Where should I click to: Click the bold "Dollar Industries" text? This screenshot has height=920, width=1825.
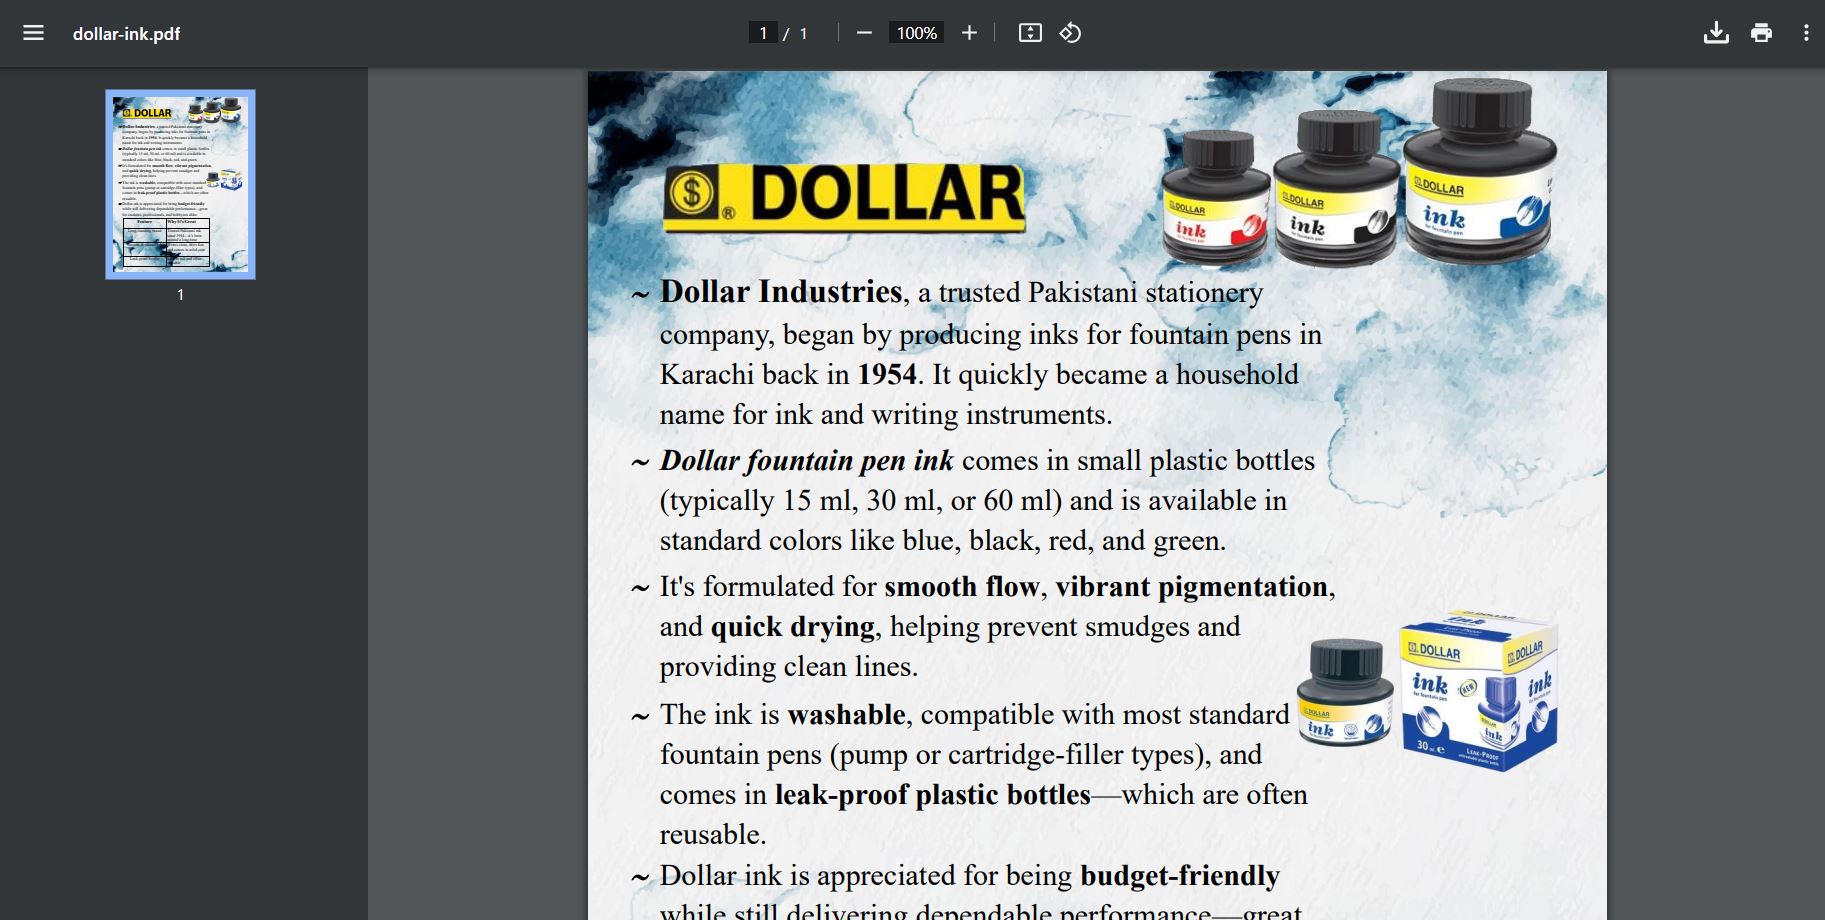[x=781, y=291]
